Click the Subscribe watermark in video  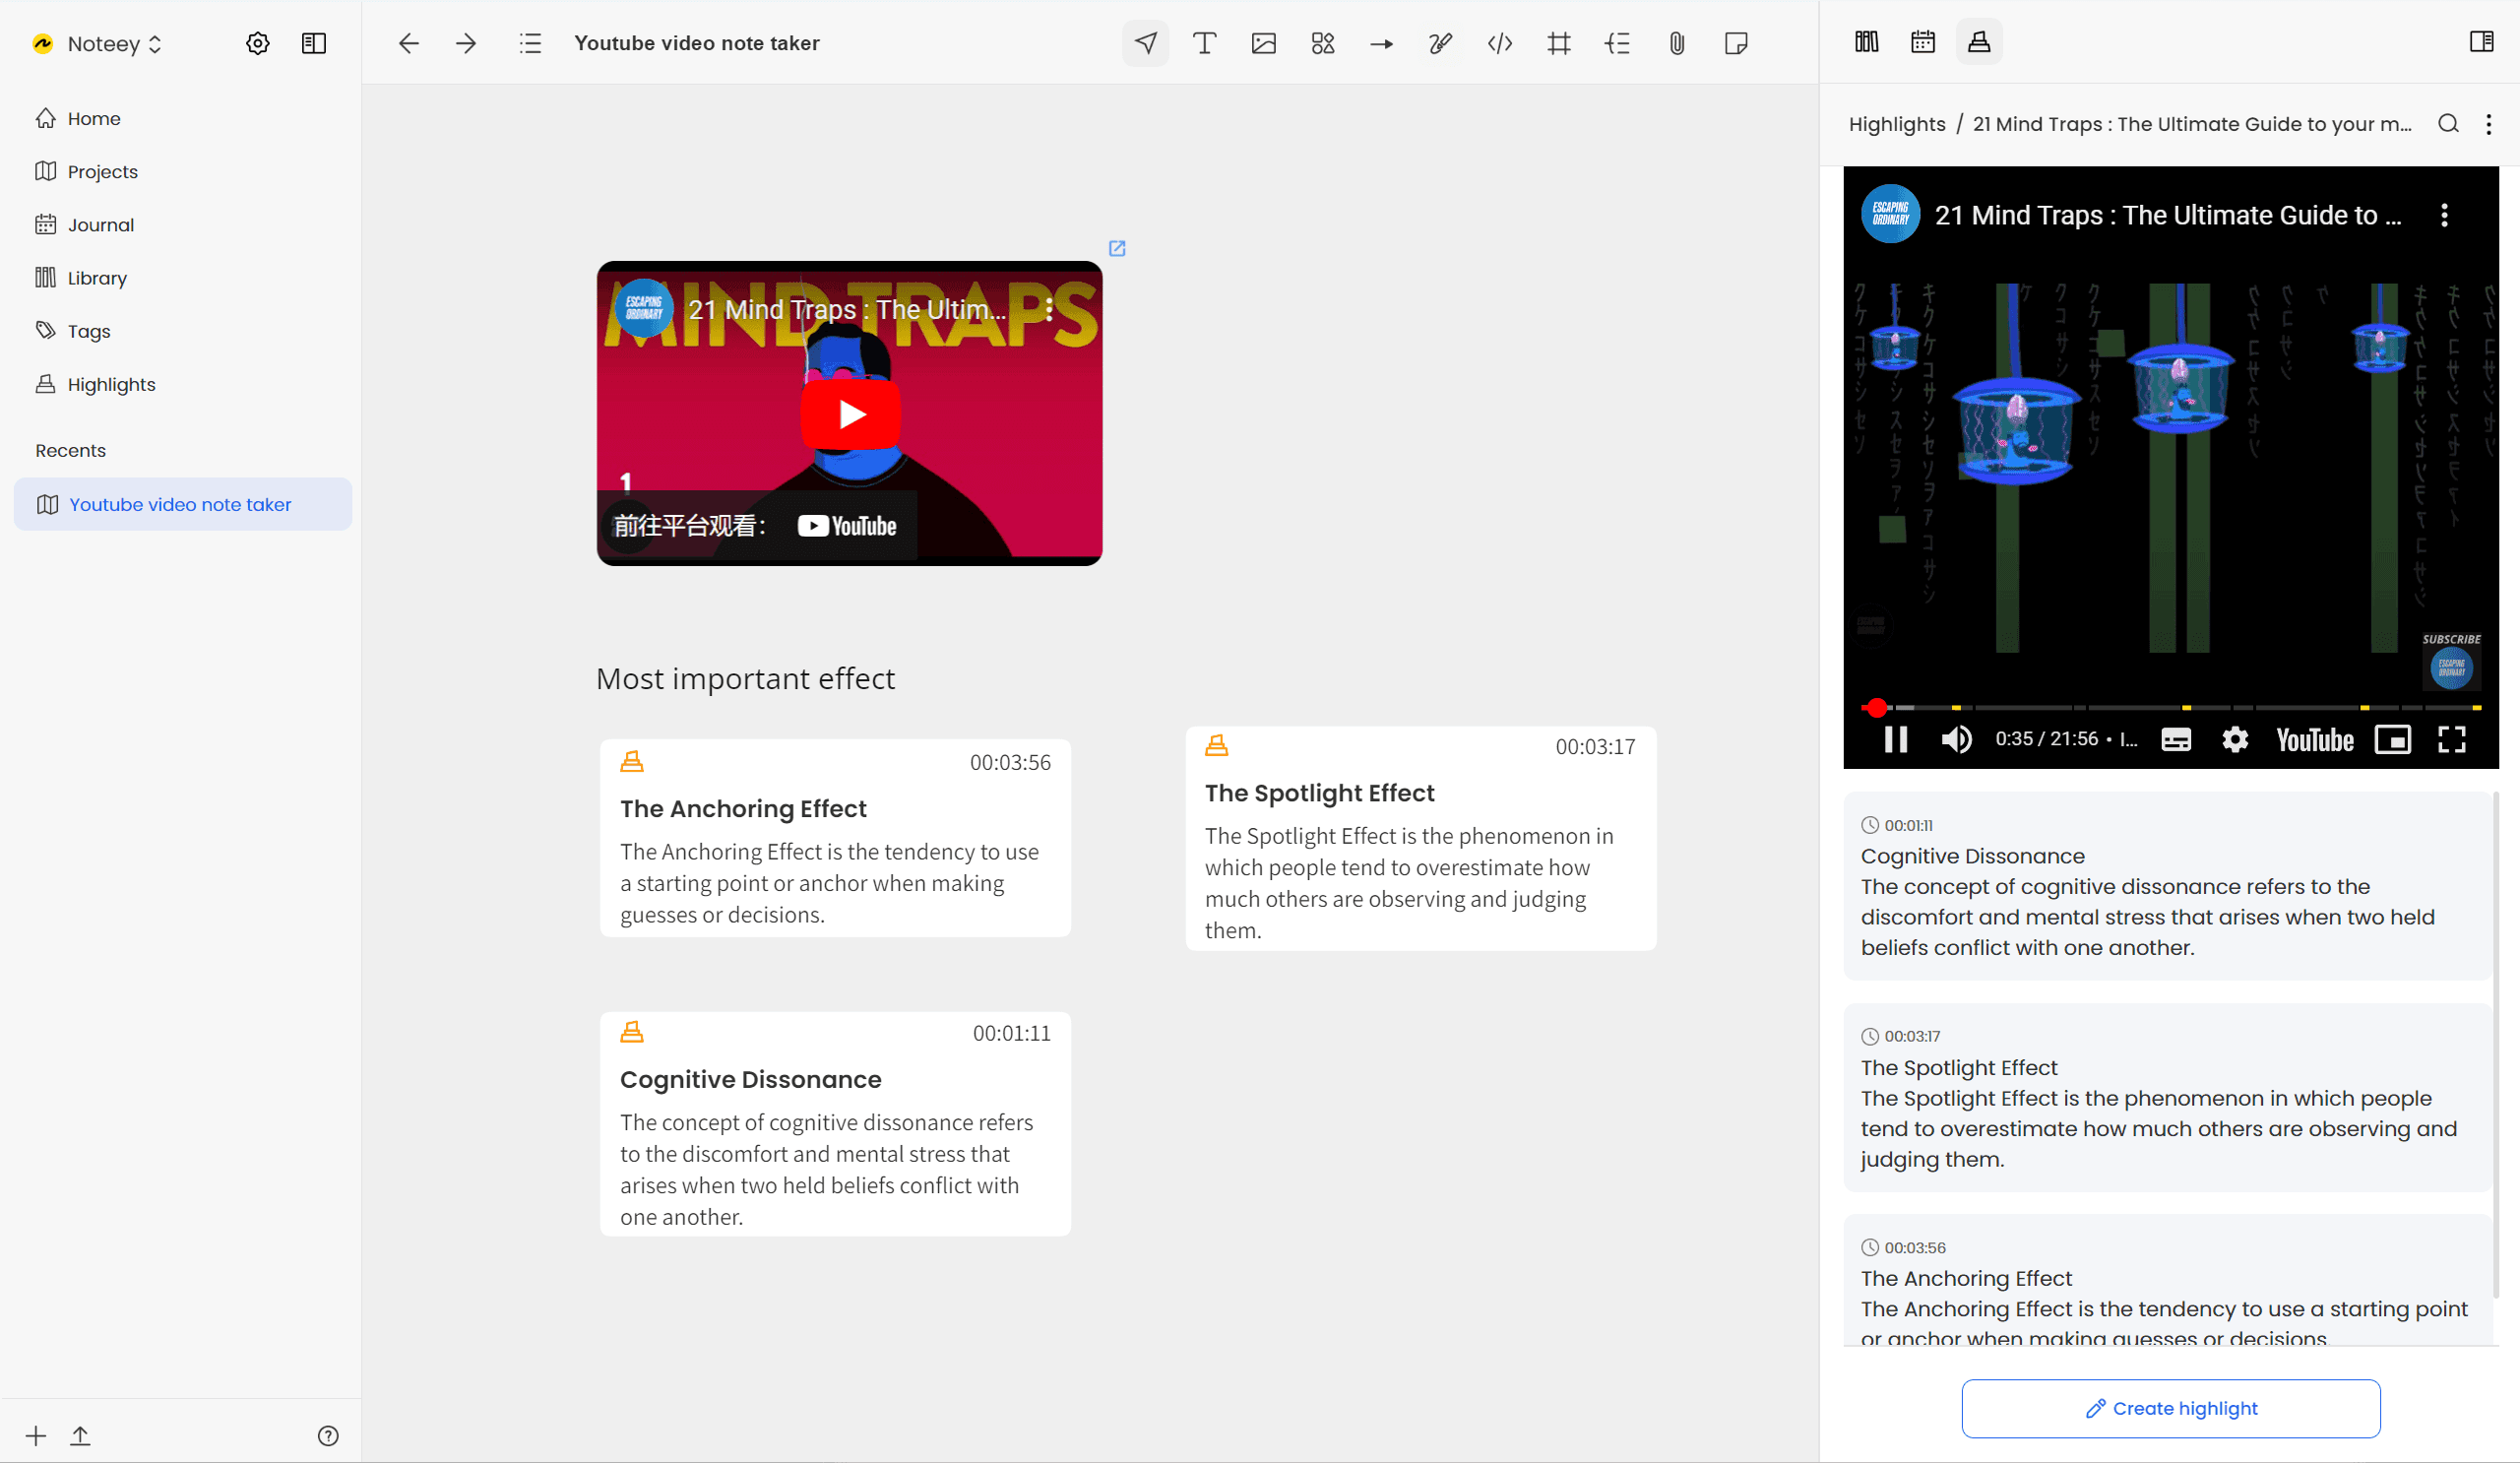pyautogui.click(x=2451, y=662)
